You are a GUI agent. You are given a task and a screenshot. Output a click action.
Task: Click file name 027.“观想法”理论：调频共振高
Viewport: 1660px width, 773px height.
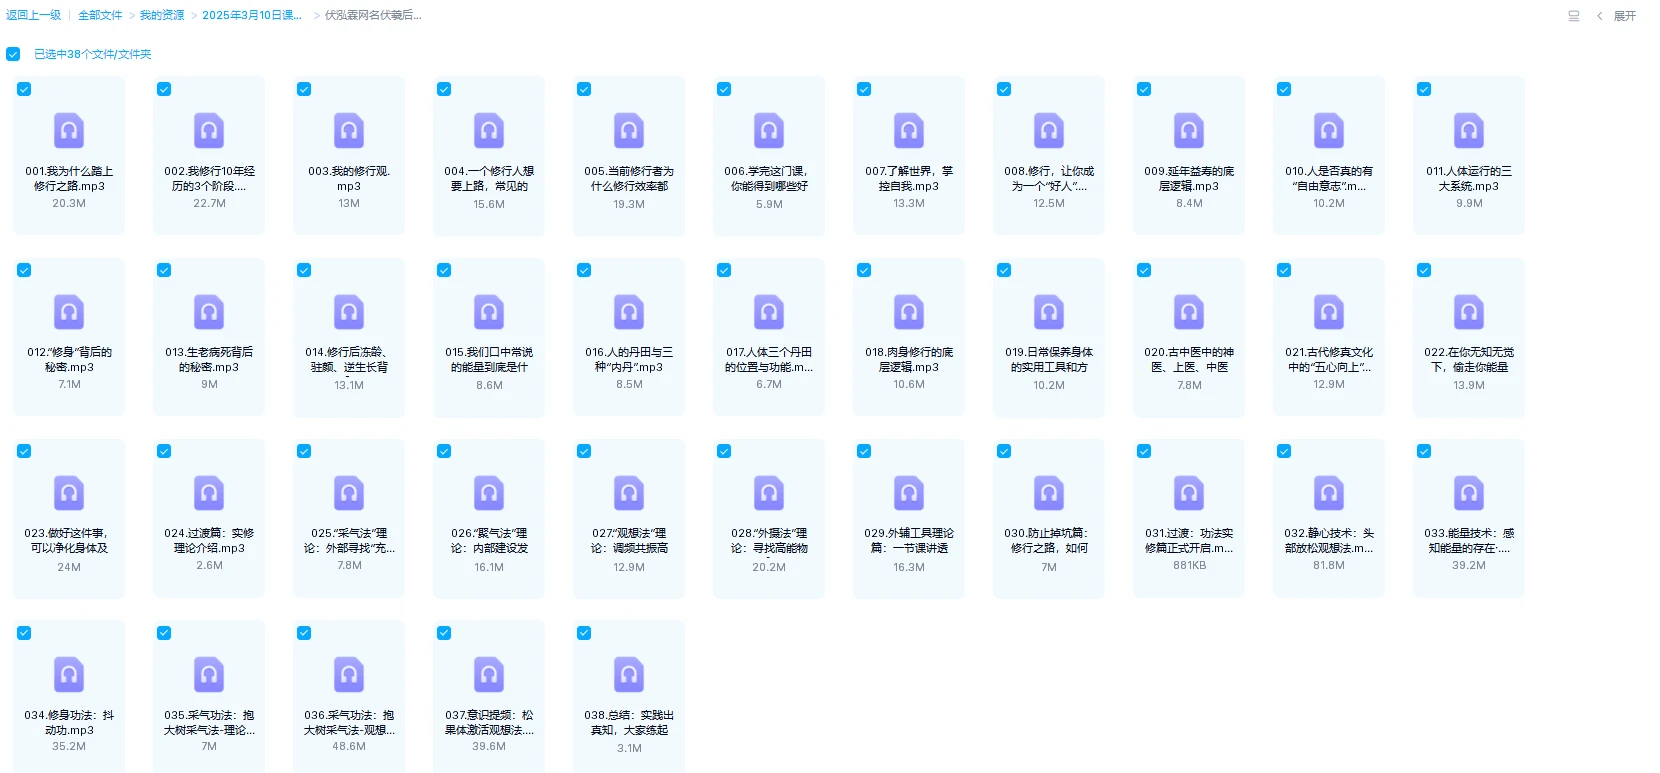(629, 541)
